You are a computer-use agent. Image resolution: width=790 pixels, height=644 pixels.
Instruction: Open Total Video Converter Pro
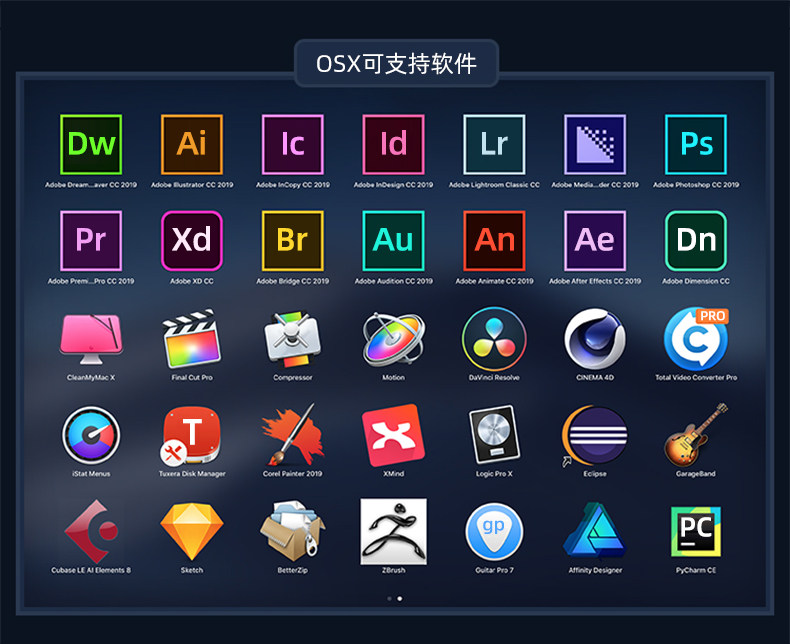click(x=696, y=339)
